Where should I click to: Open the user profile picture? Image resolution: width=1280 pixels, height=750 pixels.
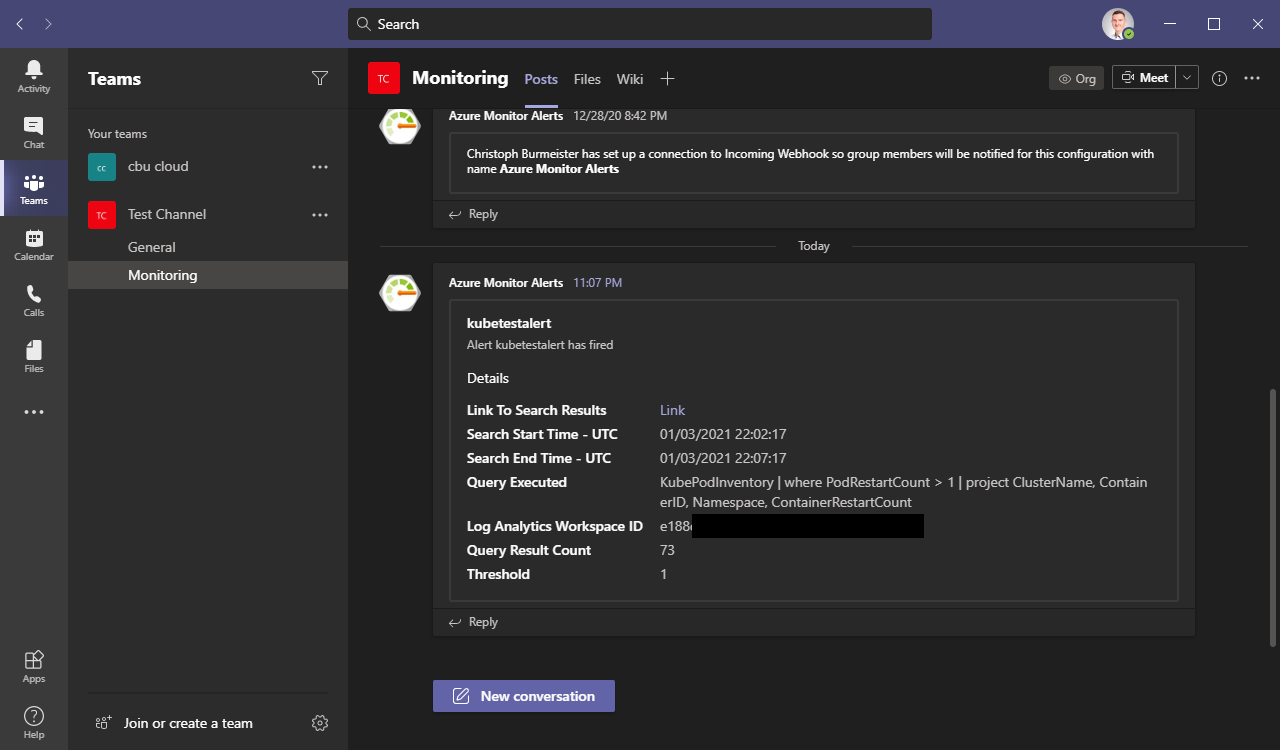1118,24
